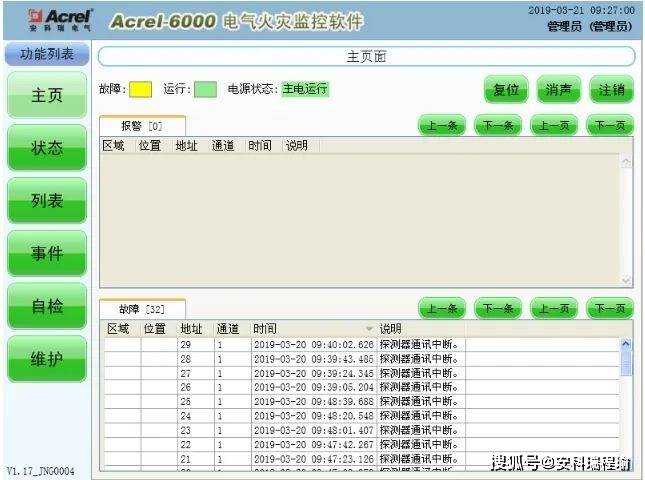645x480 pixels.
Task: Click the date-time display at top right
Action: point(581,10)
